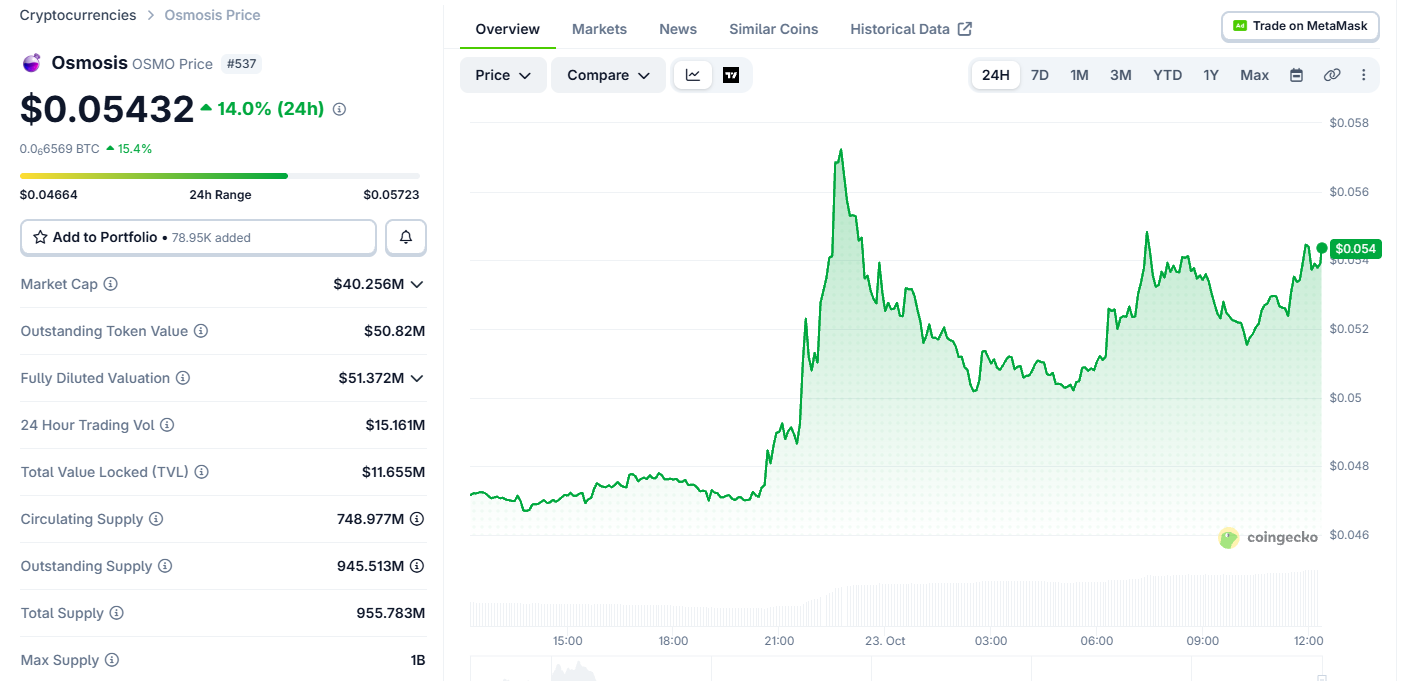Click the $0.04664 range low value
This screenshot has height=681, width=1401.
(49, 195)
